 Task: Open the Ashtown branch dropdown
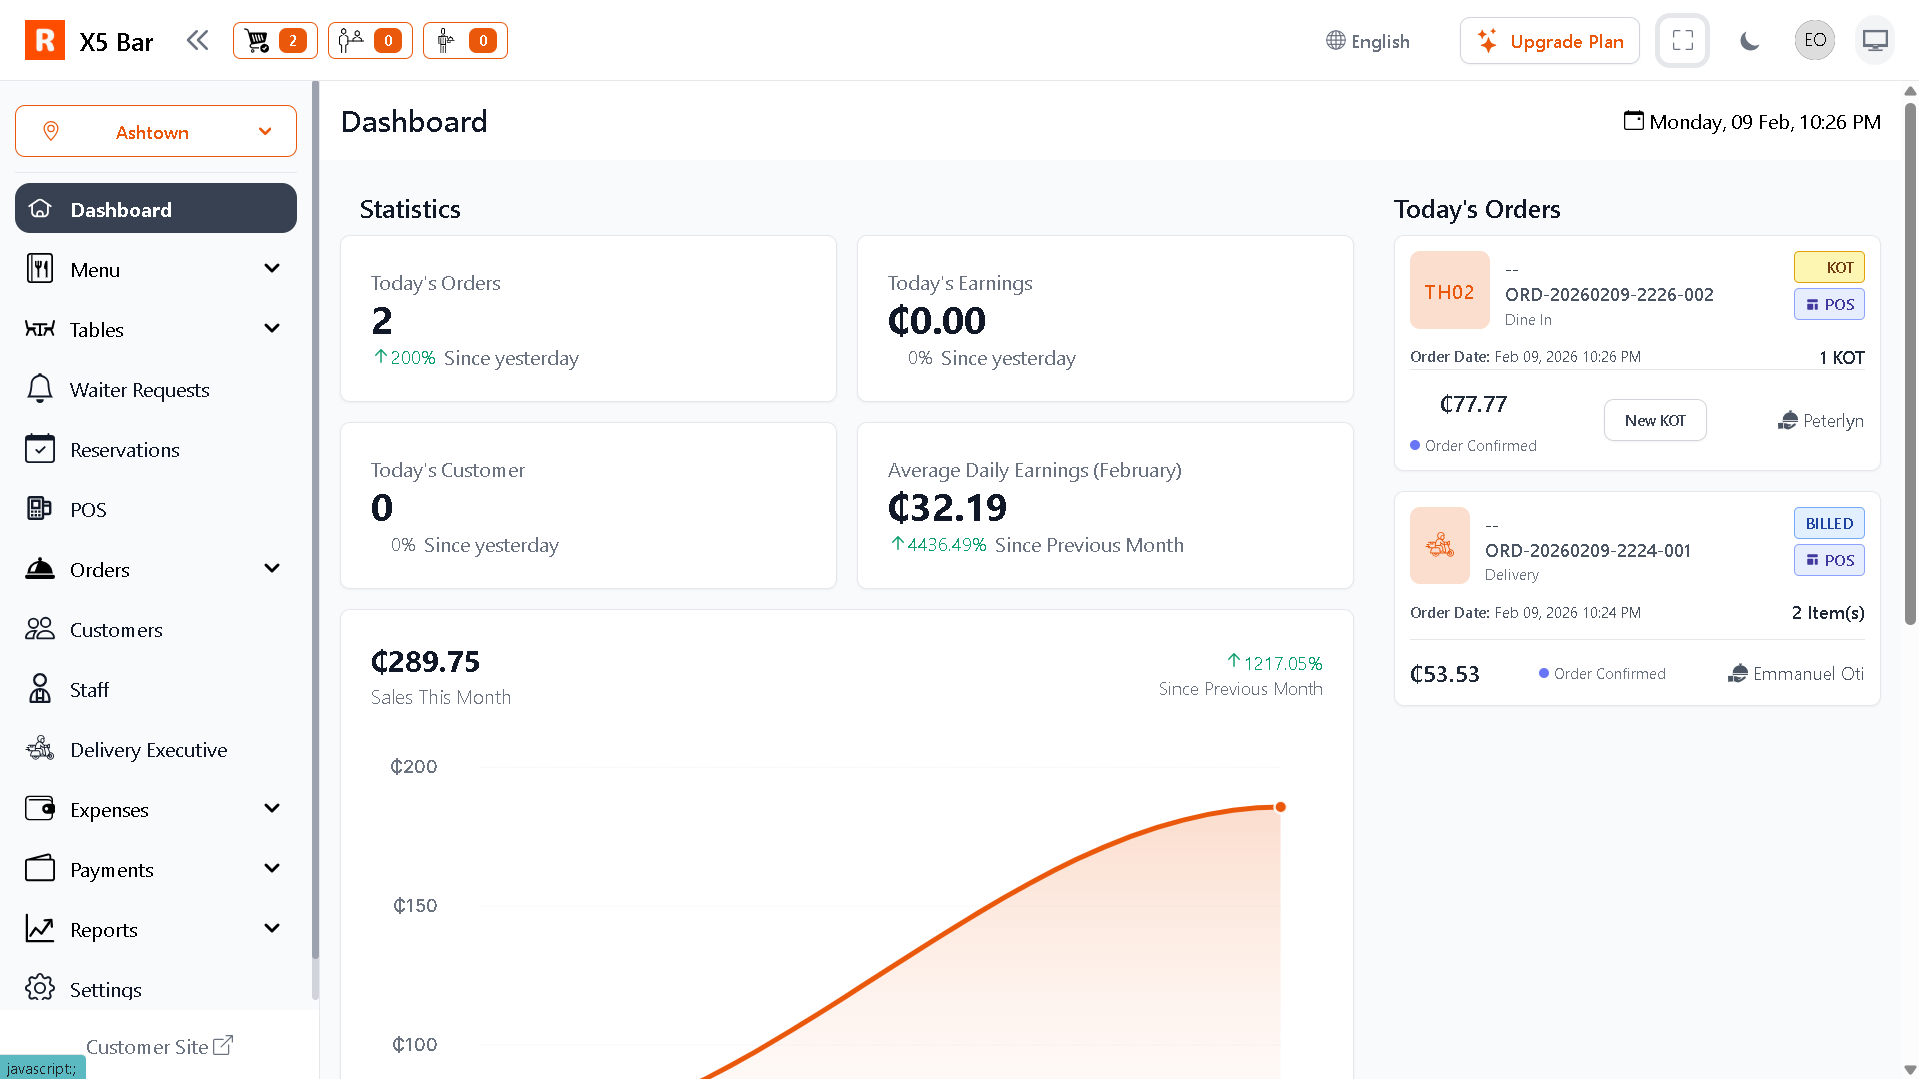coord(156,132)
